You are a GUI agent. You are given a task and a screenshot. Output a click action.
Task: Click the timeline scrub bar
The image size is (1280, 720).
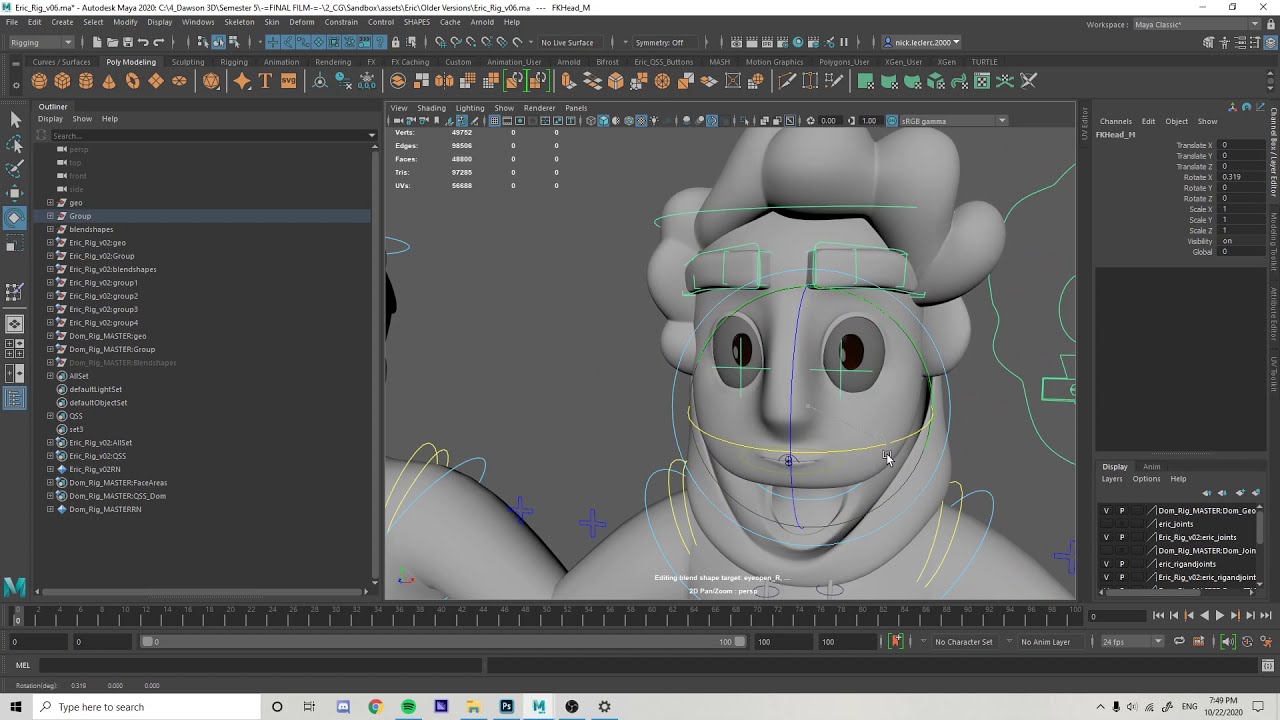coord(546,616)
